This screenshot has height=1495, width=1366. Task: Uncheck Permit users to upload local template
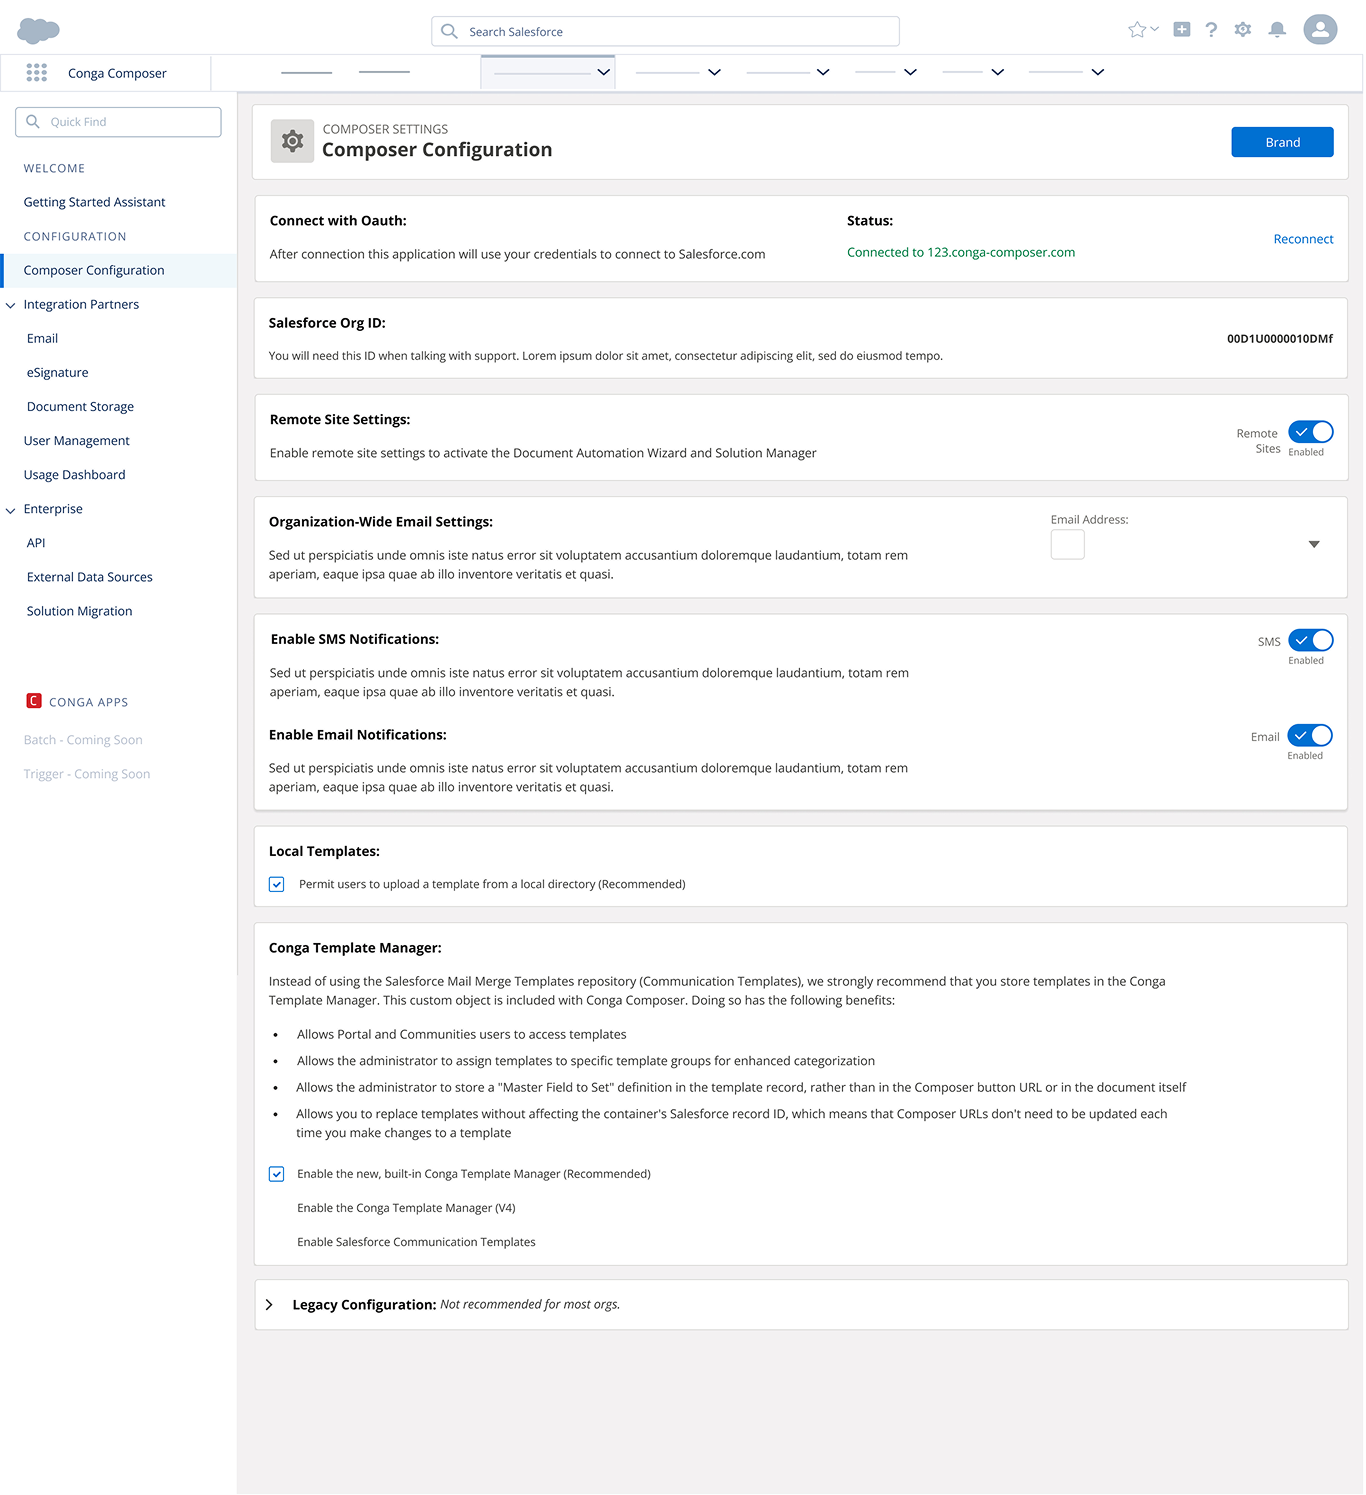coord(277,884)
